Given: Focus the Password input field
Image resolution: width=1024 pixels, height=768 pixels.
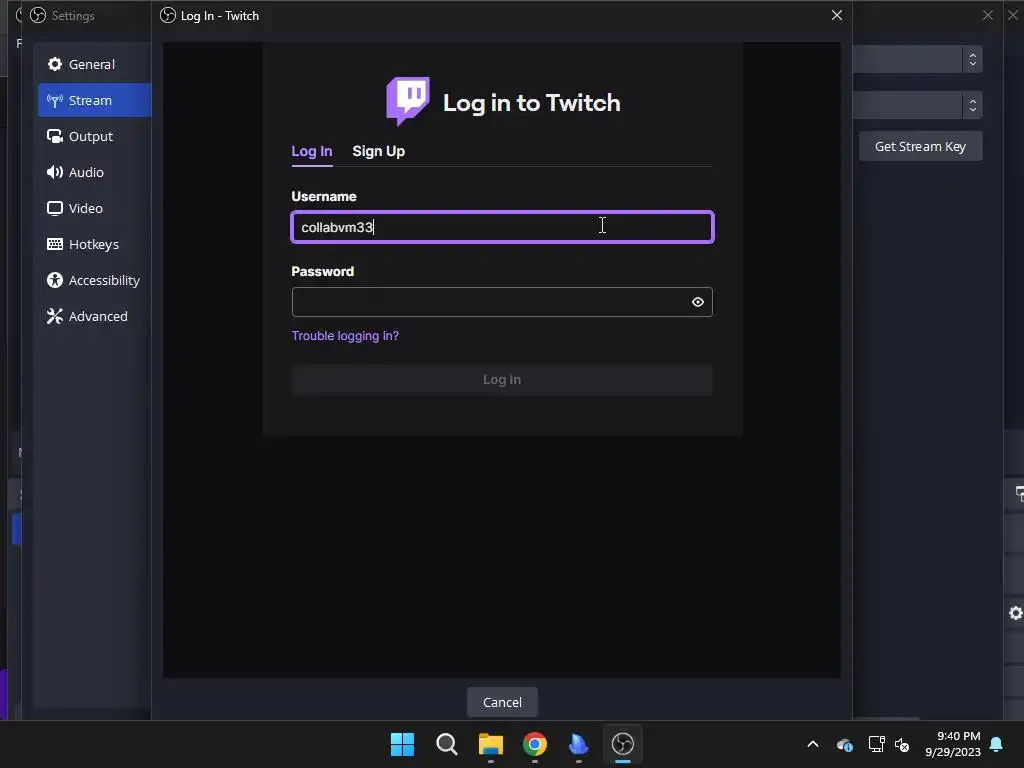Looking at the screenshot, I should pos(502,302).
